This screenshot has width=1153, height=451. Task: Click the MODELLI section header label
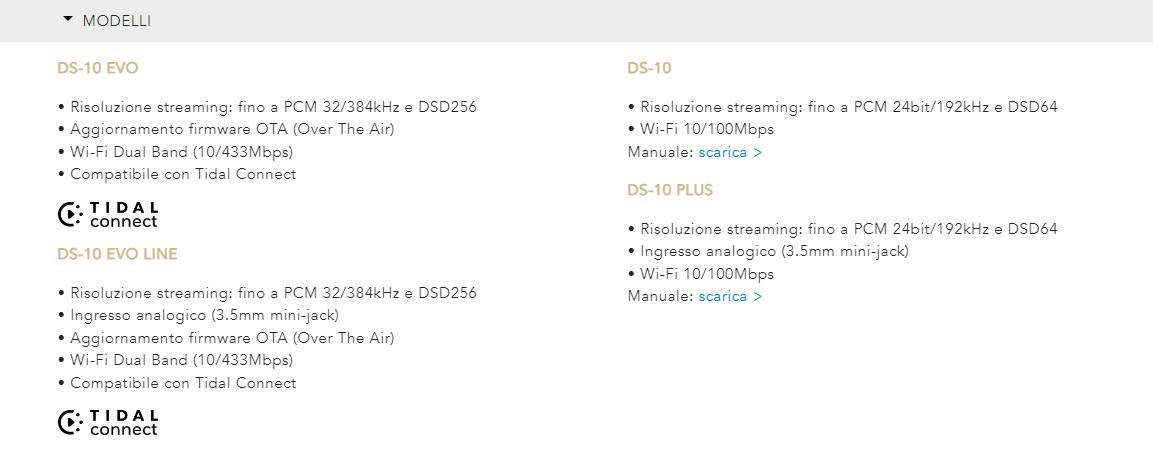pos(117,21)
